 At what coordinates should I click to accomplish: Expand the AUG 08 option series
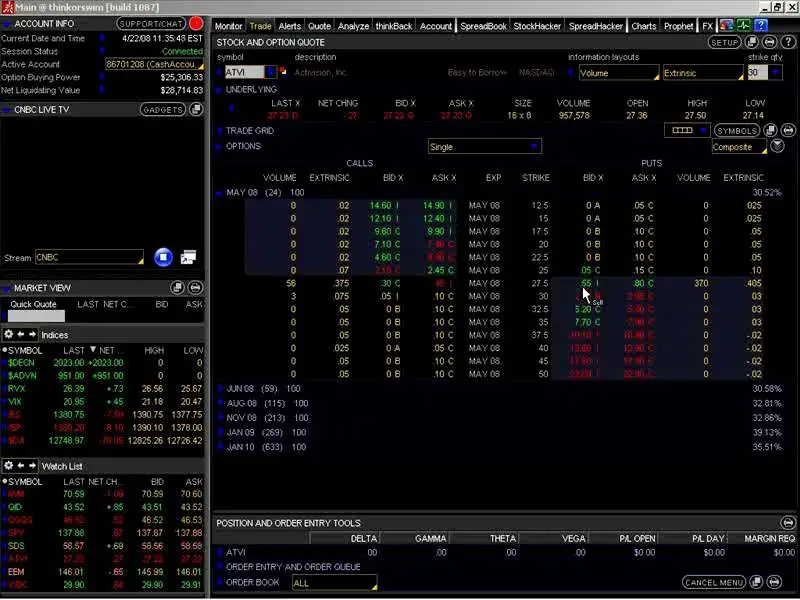point(220,404)
